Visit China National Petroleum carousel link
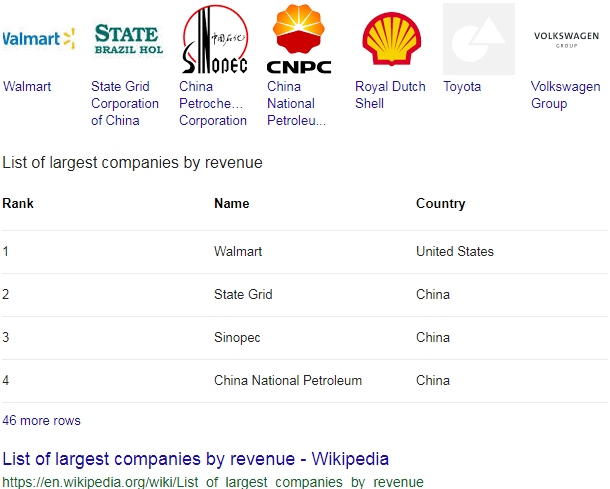 tap(296, 103)
